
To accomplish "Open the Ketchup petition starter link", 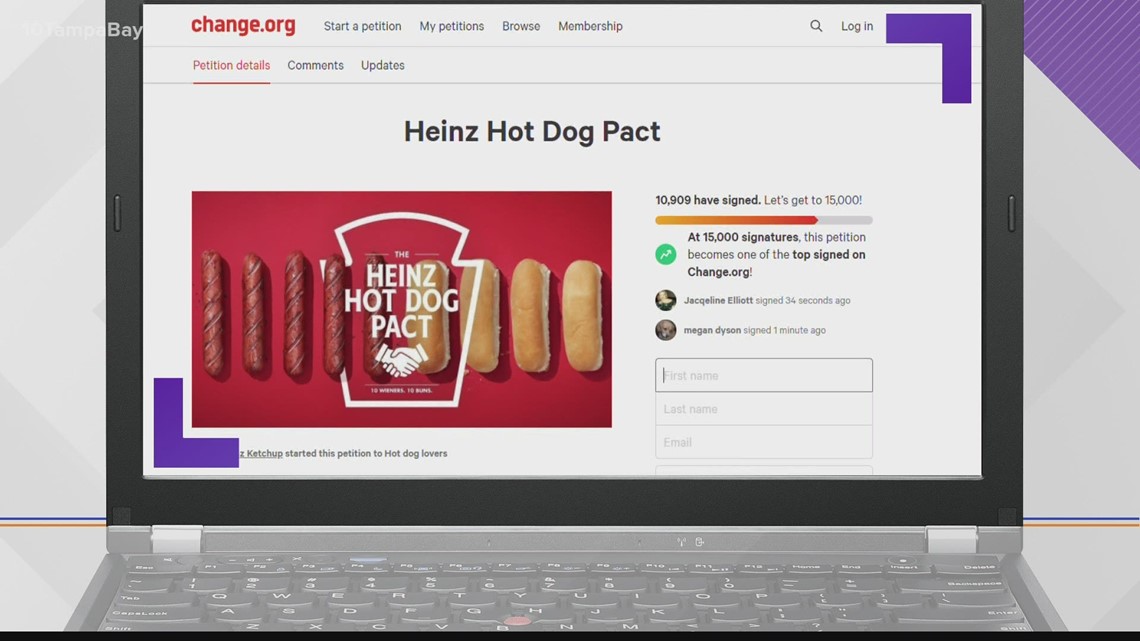I will click(261, 453).
